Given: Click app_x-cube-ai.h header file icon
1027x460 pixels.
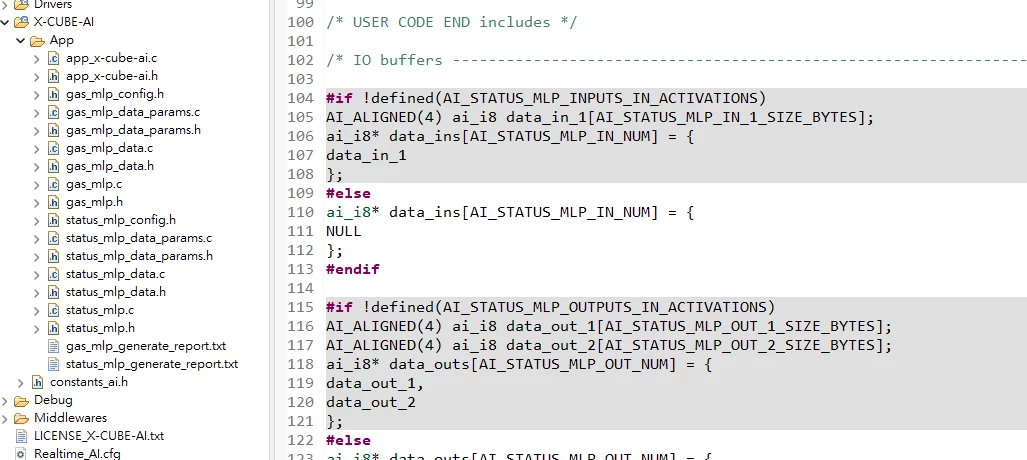Looking at the screenshot, I should tap(54, 76).
